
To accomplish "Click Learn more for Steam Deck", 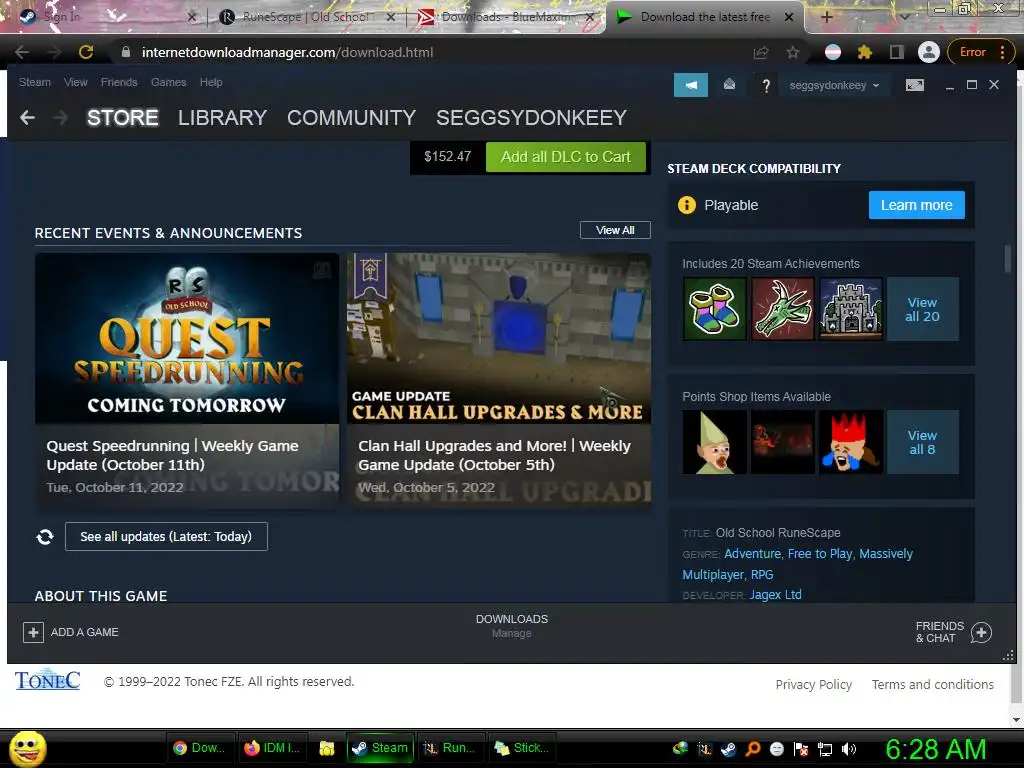I will pos(916,205).
